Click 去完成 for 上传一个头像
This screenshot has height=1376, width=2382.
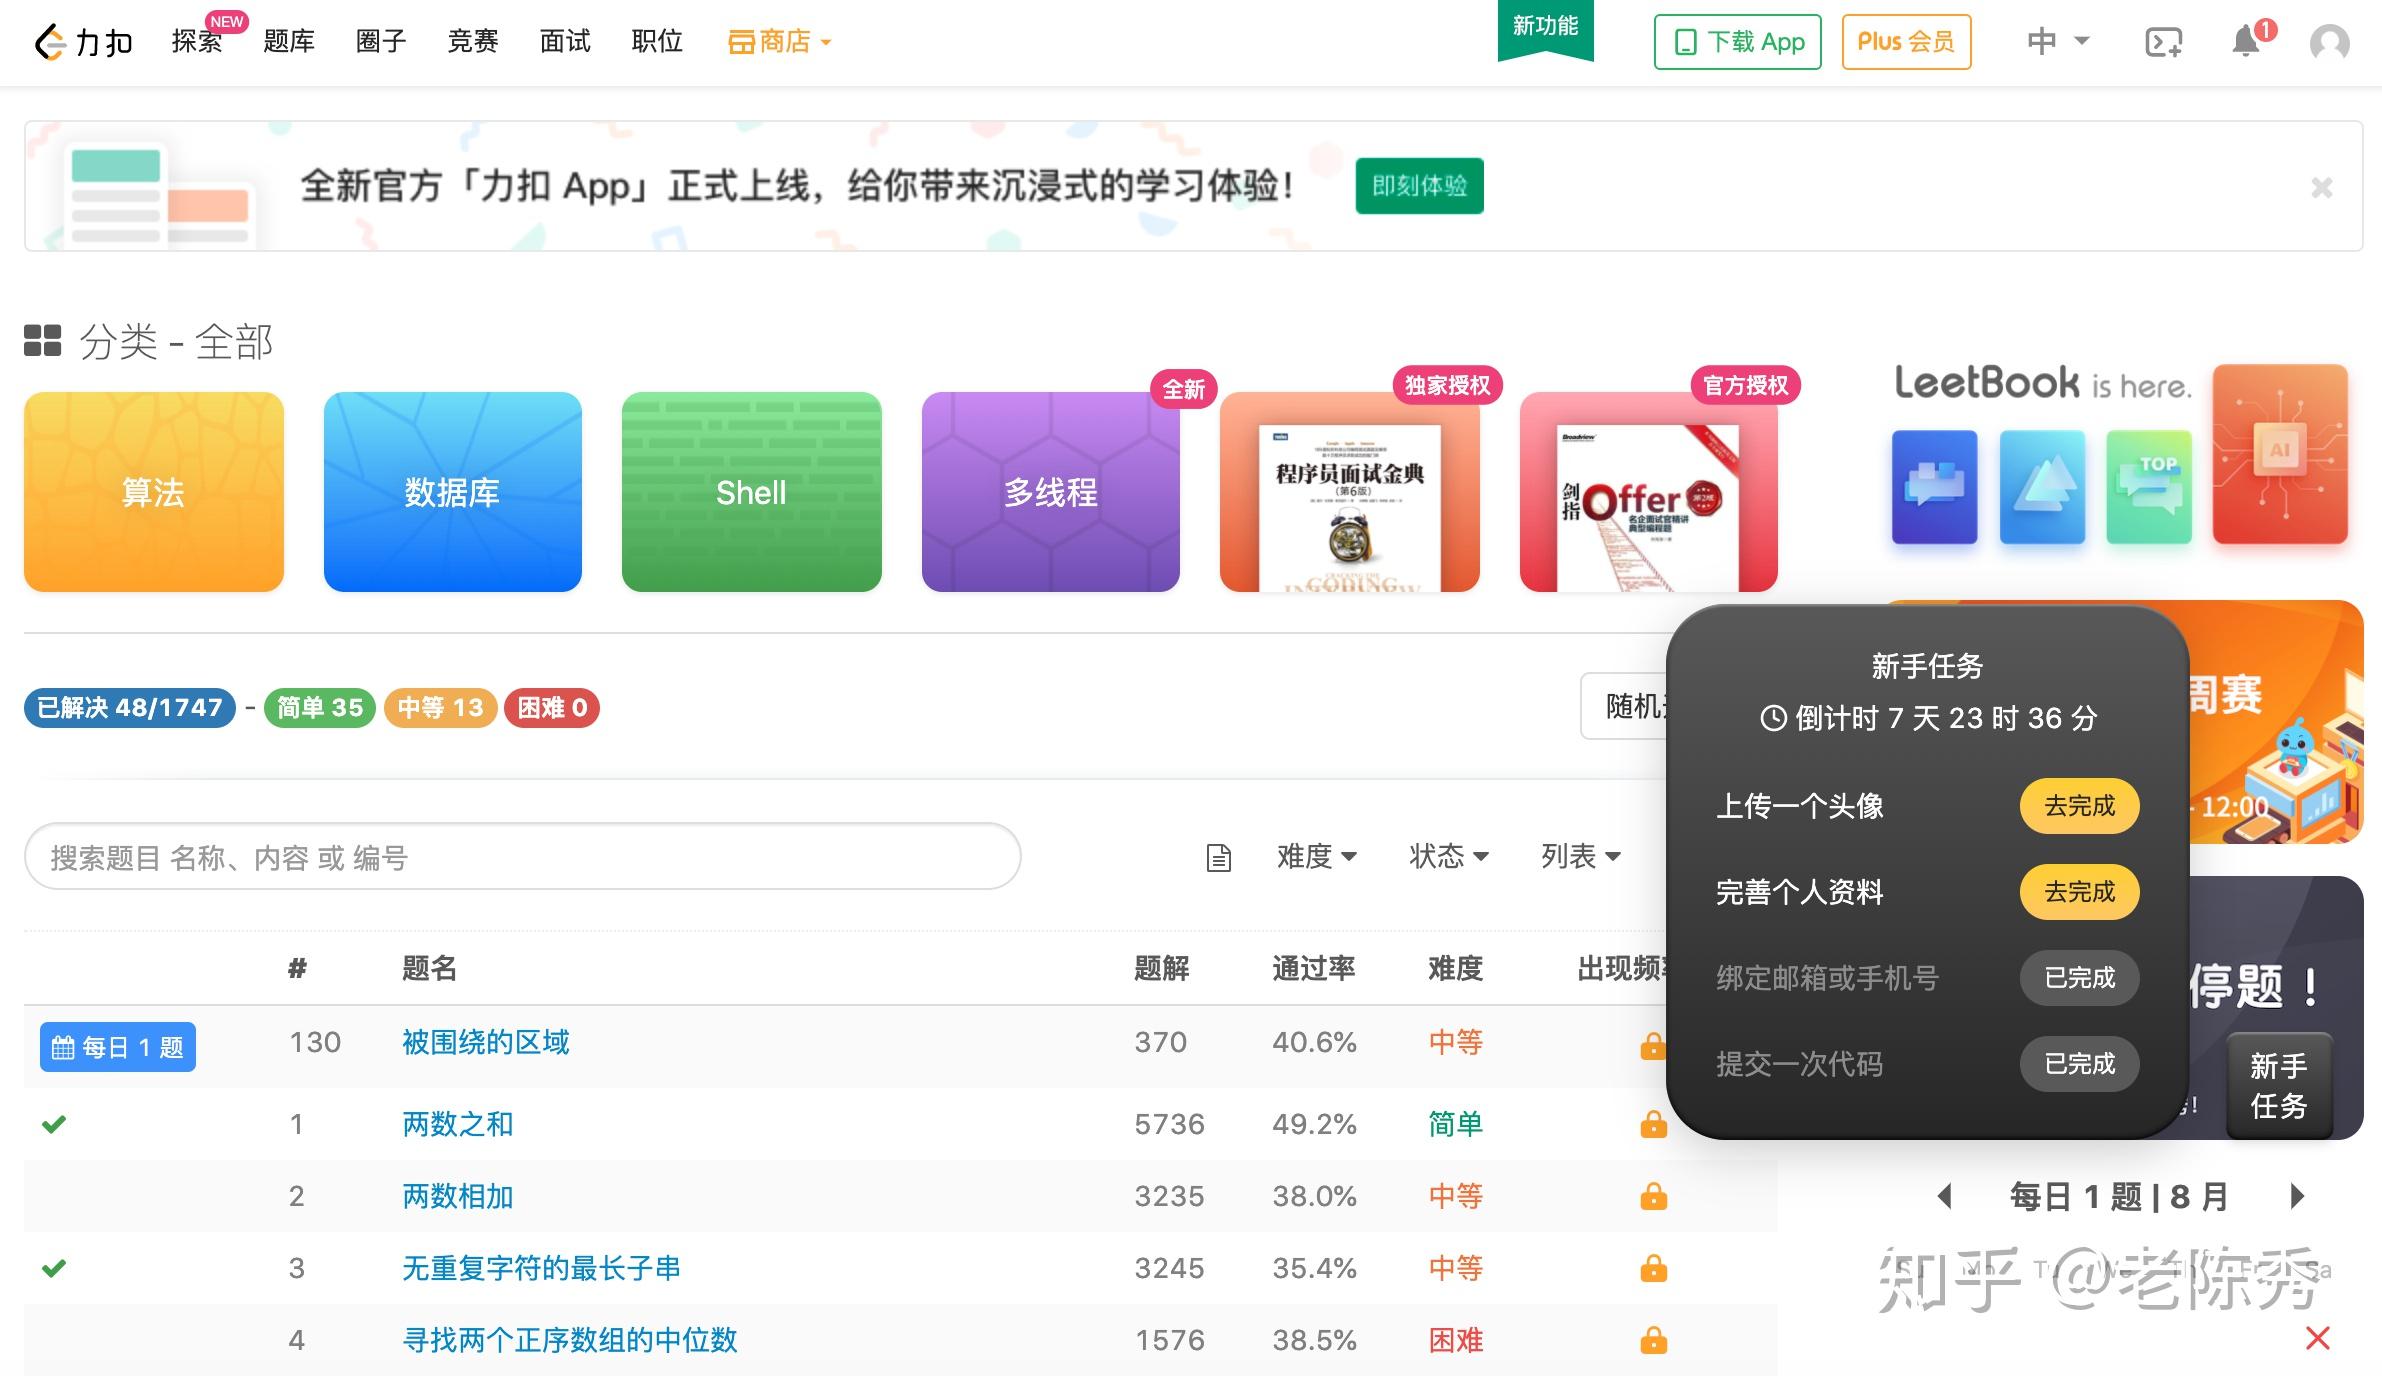(x=2079, y=806)
